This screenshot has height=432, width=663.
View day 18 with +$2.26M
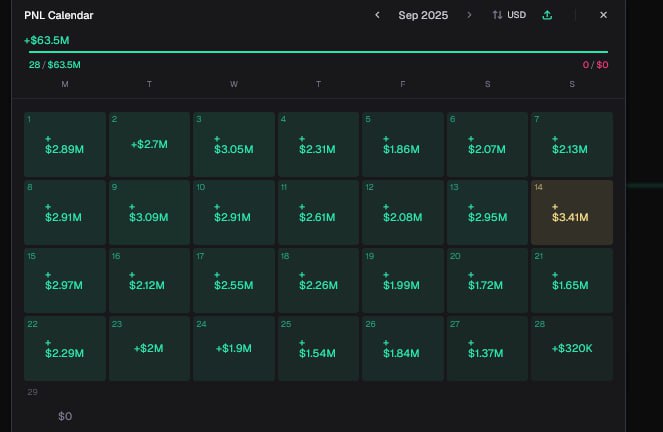[x=318, y=281]
